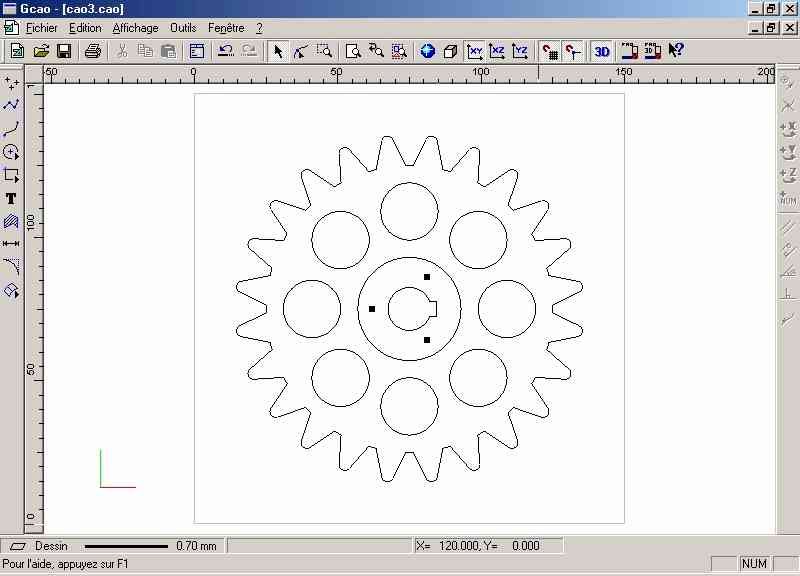
Task: Click the greyed +Y rotate icon
Action: (788, 152)
